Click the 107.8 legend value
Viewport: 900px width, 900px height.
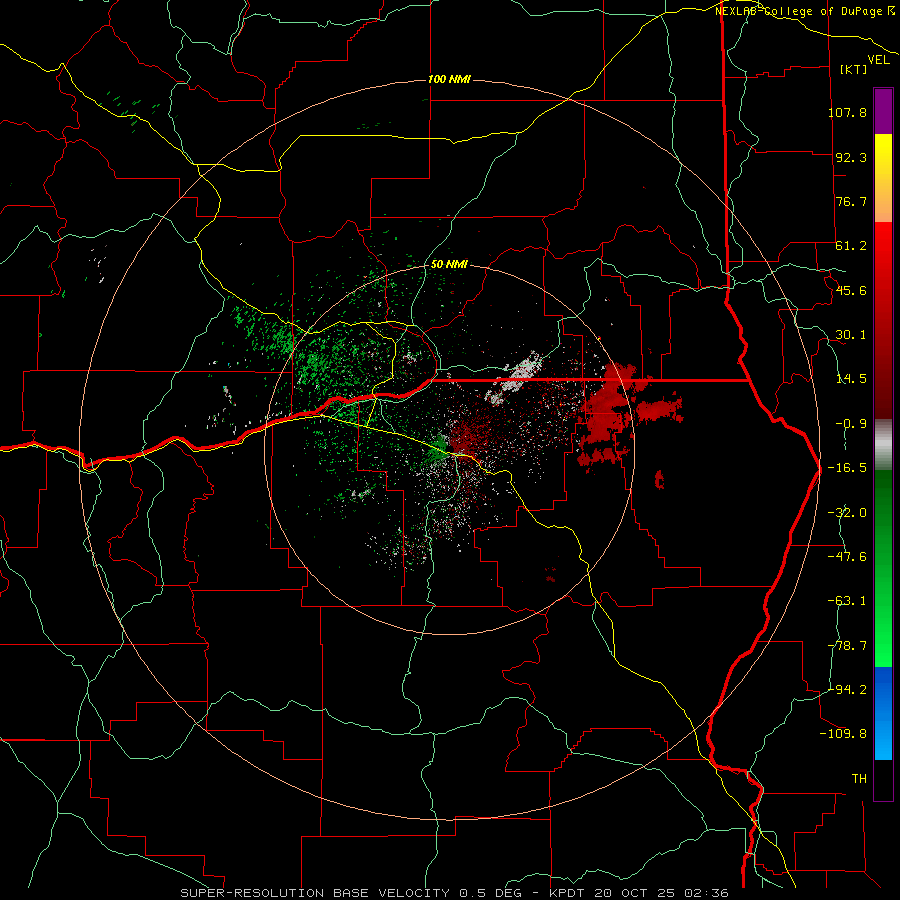[847, 112]
